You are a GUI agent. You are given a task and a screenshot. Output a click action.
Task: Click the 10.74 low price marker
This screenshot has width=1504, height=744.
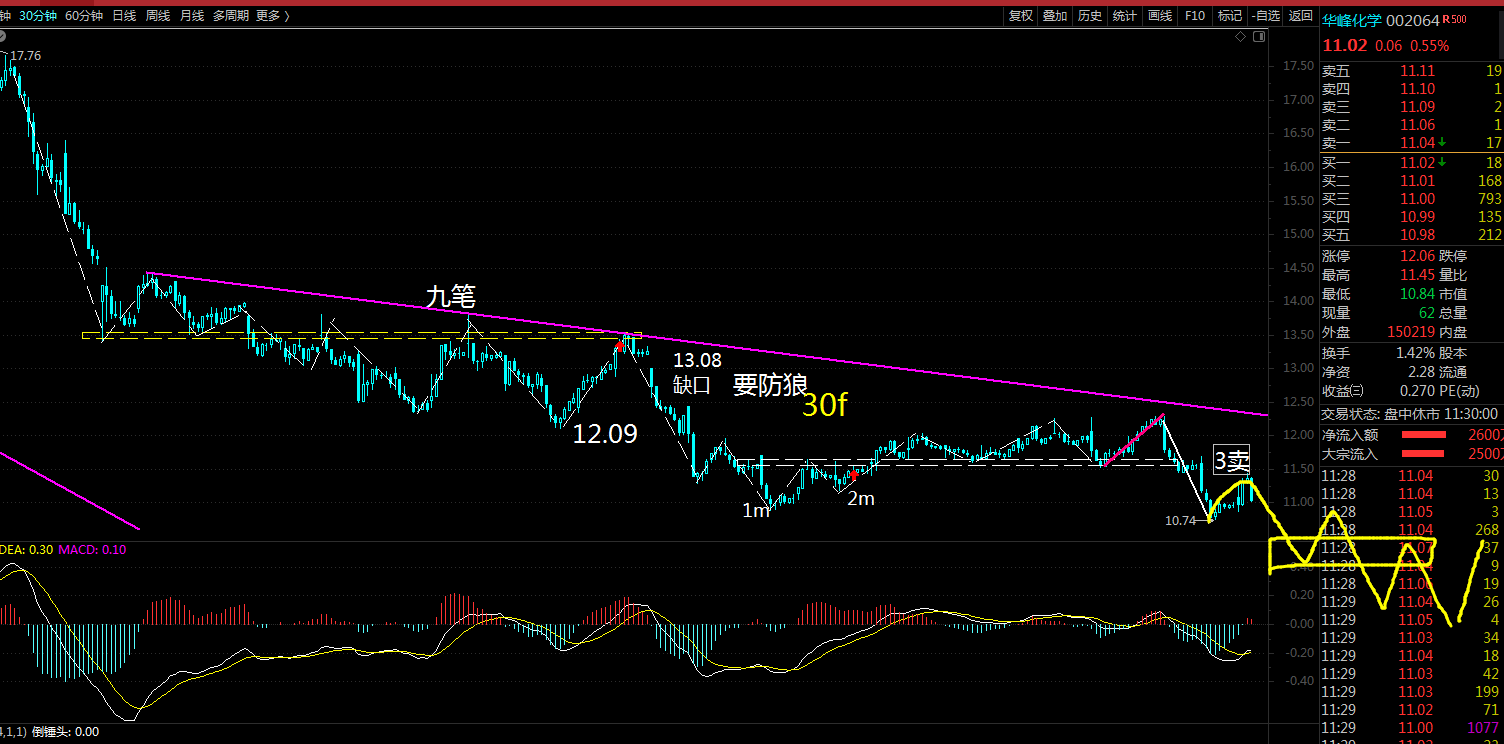[1181, 521]
